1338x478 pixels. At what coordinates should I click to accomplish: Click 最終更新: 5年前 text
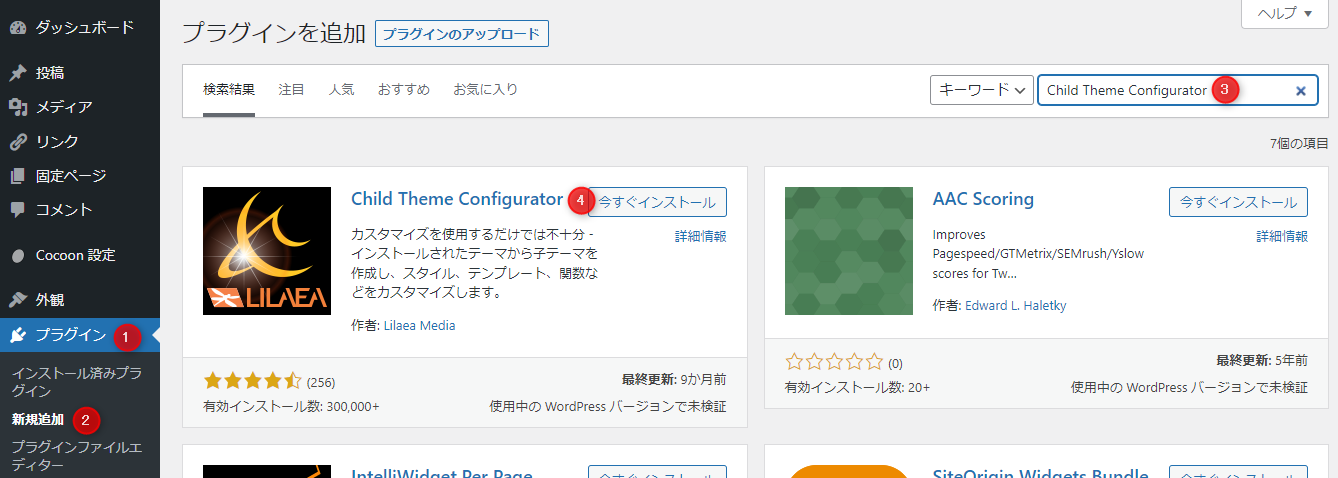tap(1262, 361)
